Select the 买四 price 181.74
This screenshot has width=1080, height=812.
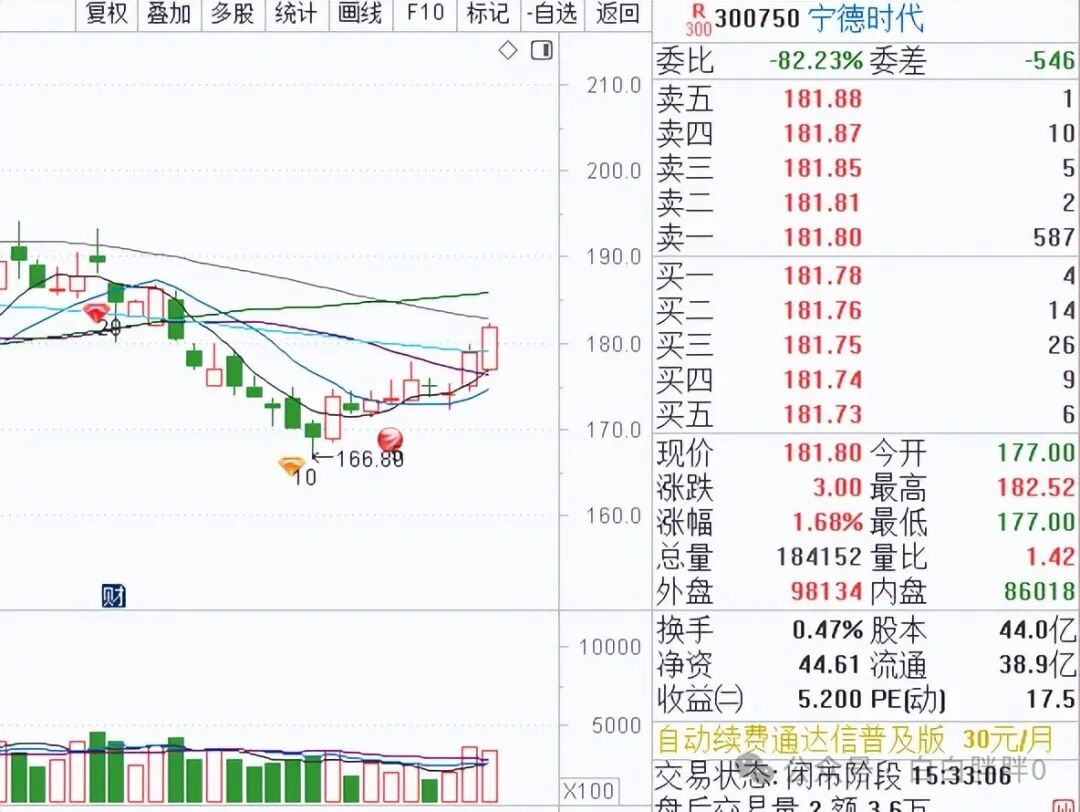(823, 380)
